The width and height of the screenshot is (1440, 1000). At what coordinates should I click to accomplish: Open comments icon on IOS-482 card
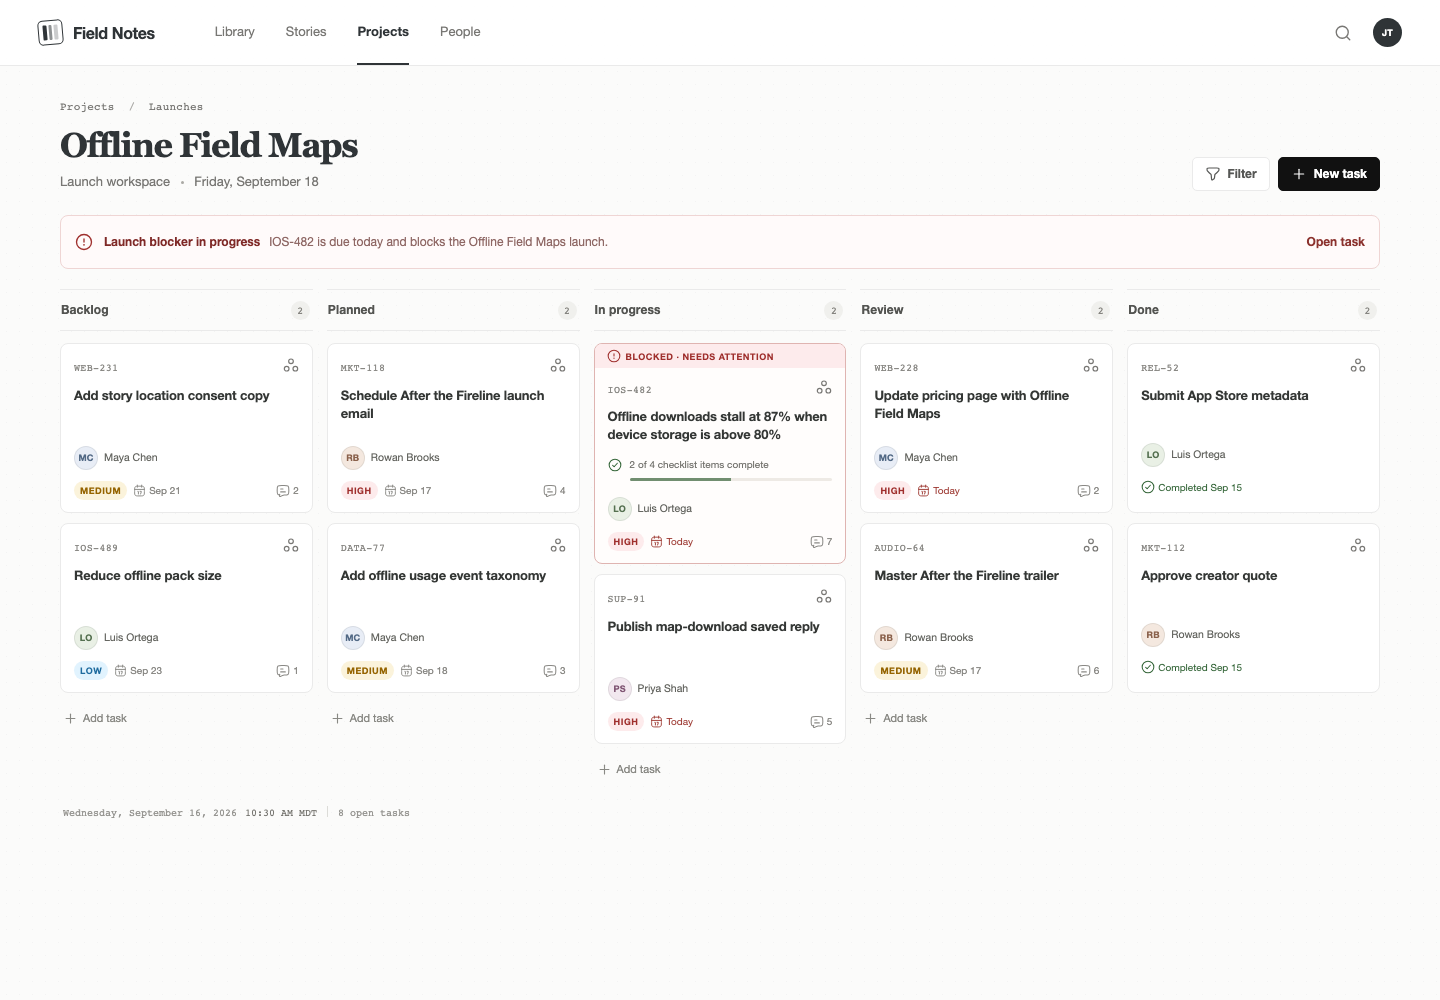click(x=817, y=542)
